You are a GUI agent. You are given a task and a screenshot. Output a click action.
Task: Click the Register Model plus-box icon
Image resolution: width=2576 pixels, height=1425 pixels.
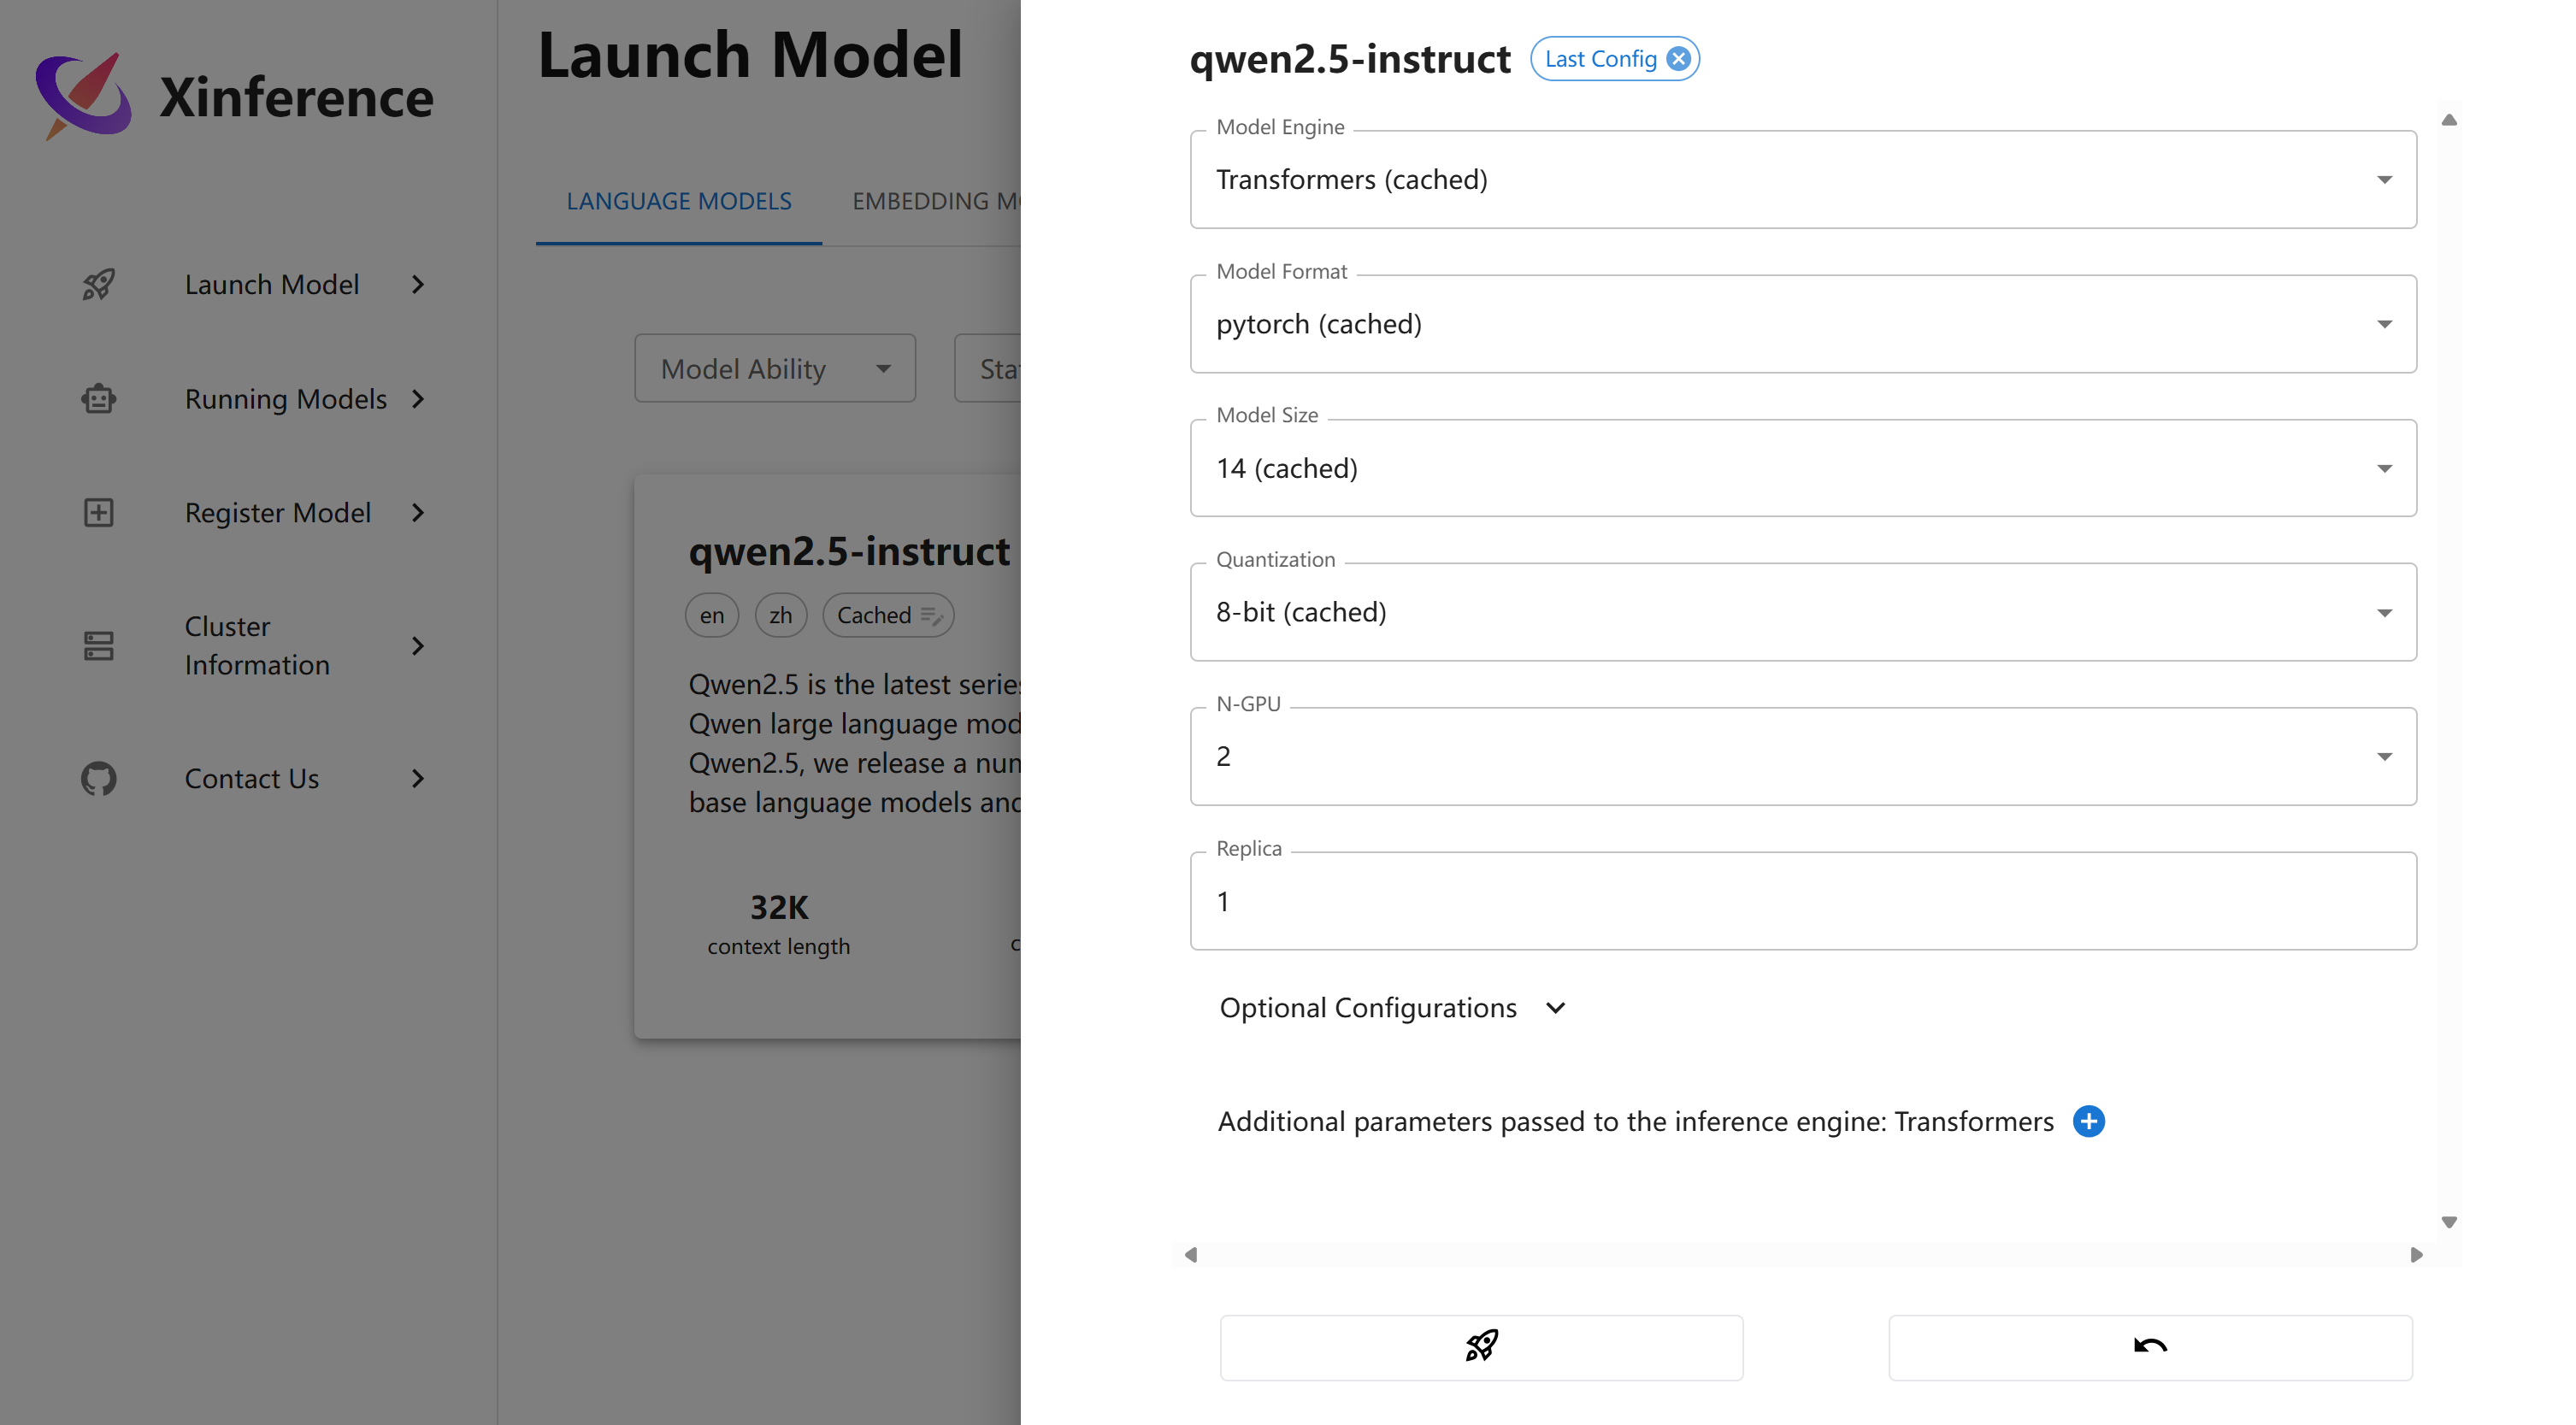coord(98,513)
